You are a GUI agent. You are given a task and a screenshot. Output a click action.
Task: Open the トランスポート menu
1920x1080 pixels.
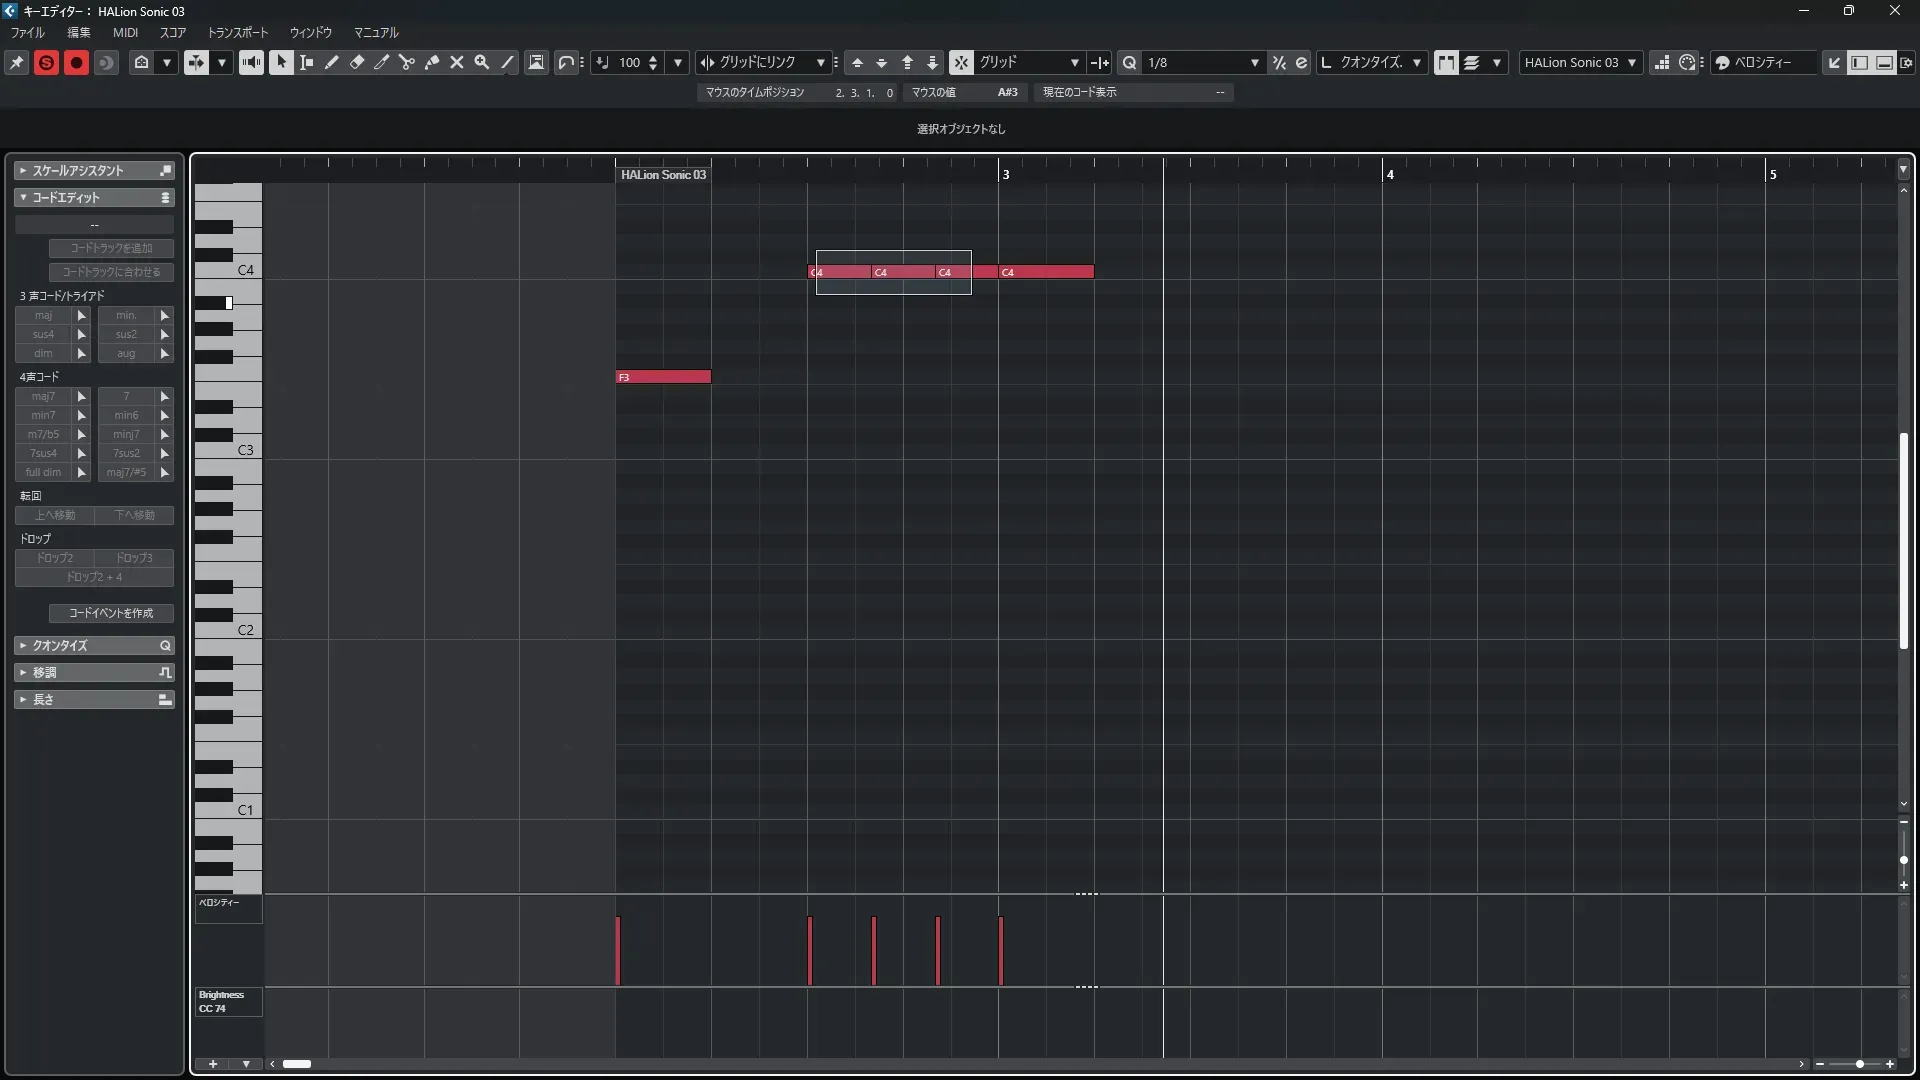click(x=238, y=32)
